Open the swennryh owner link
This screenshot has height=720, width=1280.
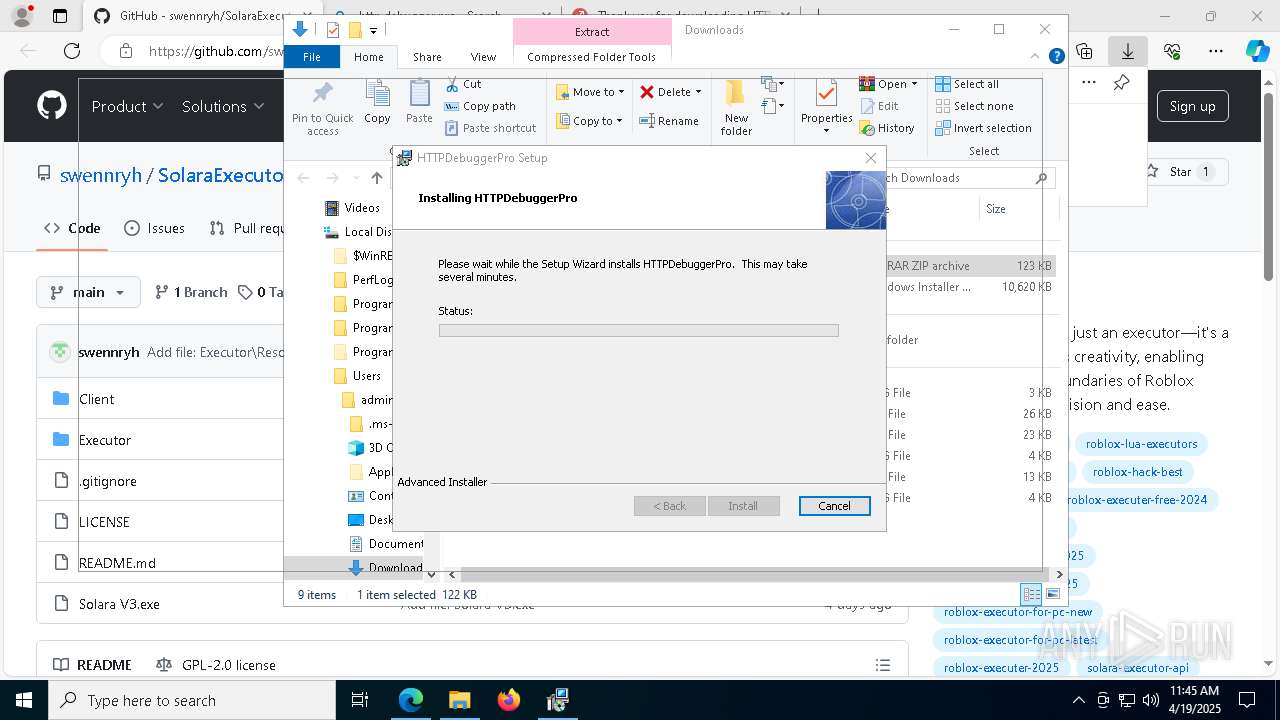(x=100, y=175)
